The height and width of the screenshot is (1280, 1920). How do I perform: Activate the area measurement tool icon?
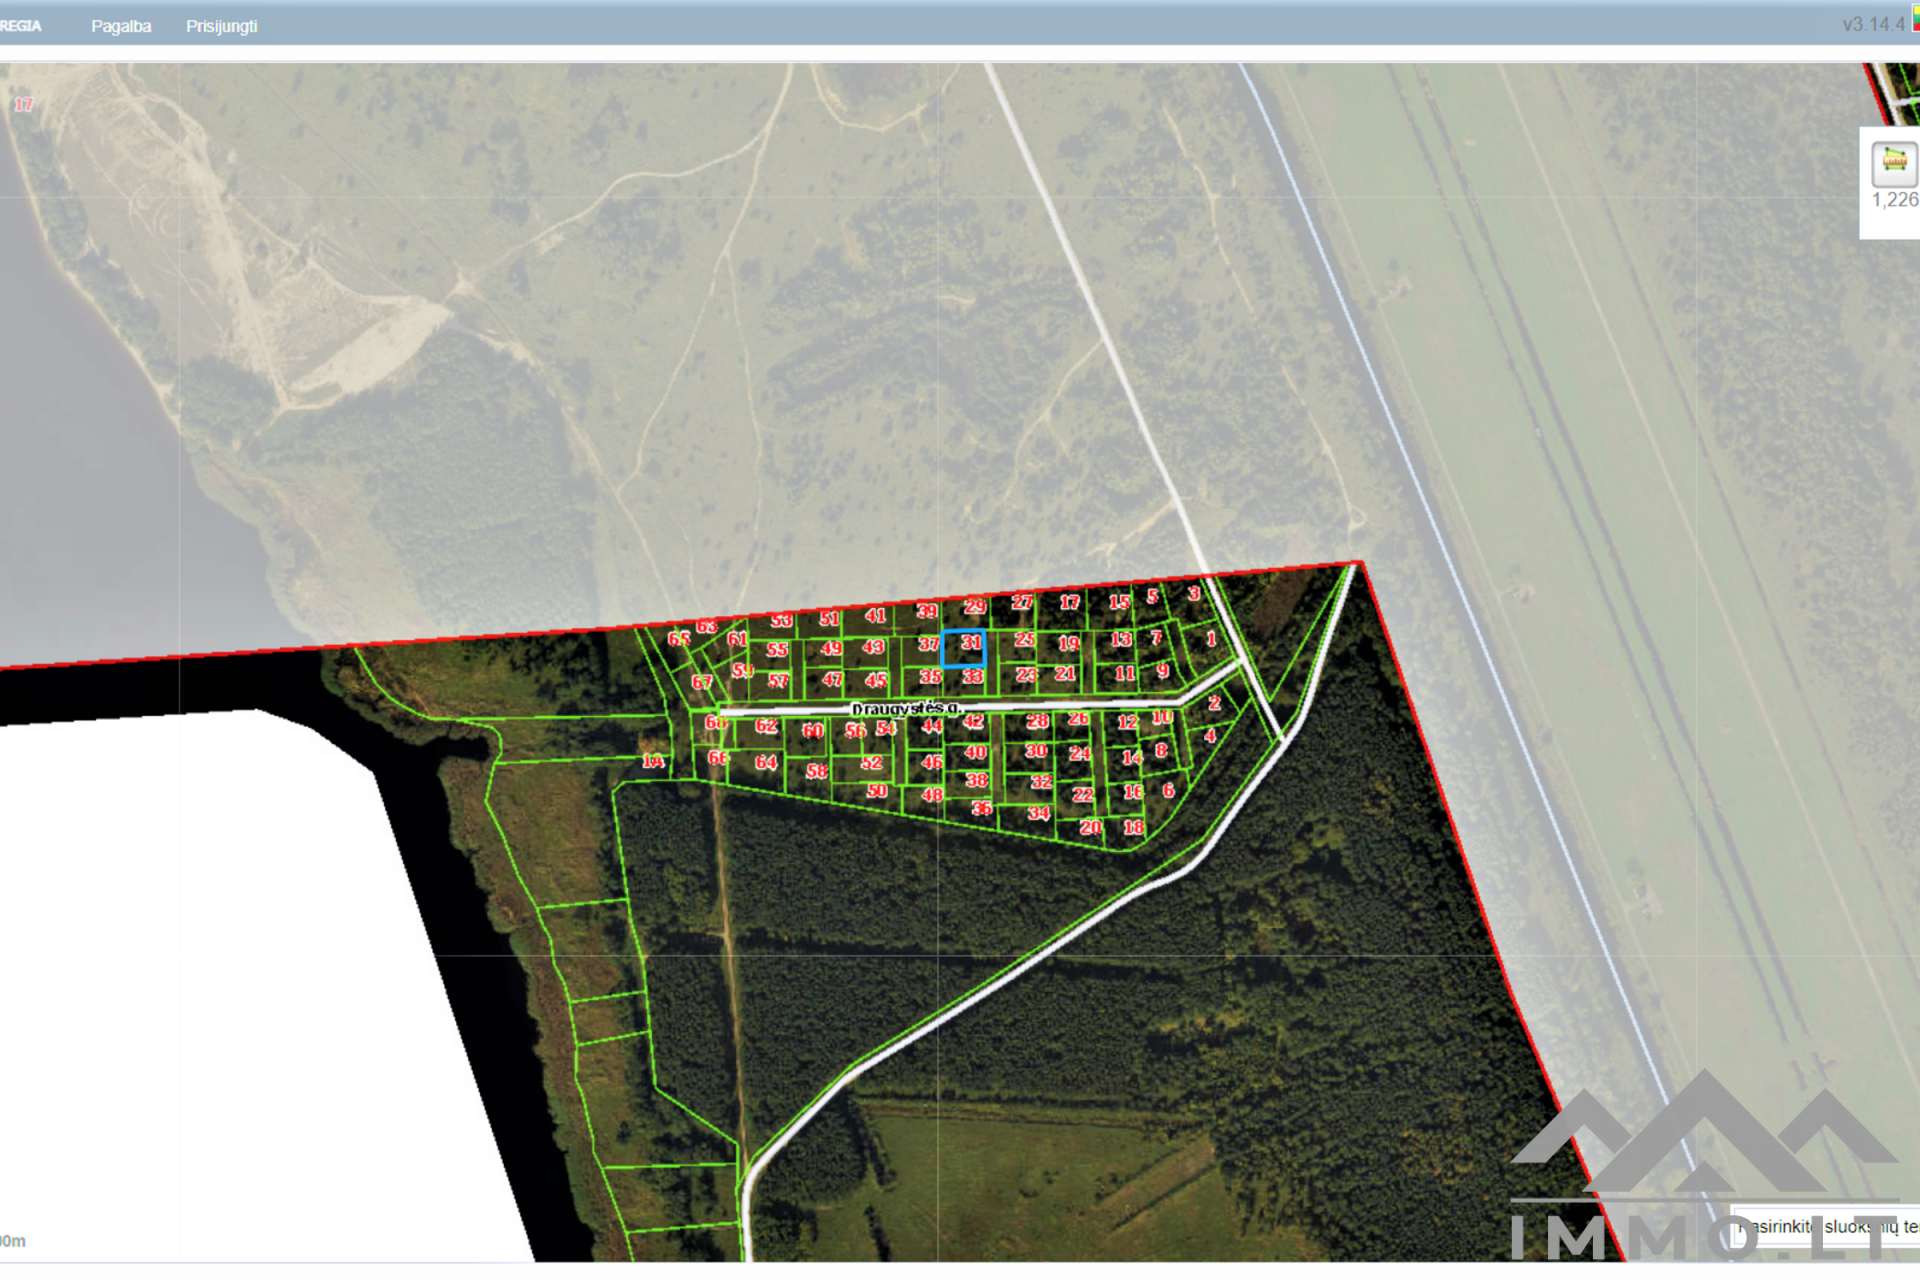[1894, 163]
